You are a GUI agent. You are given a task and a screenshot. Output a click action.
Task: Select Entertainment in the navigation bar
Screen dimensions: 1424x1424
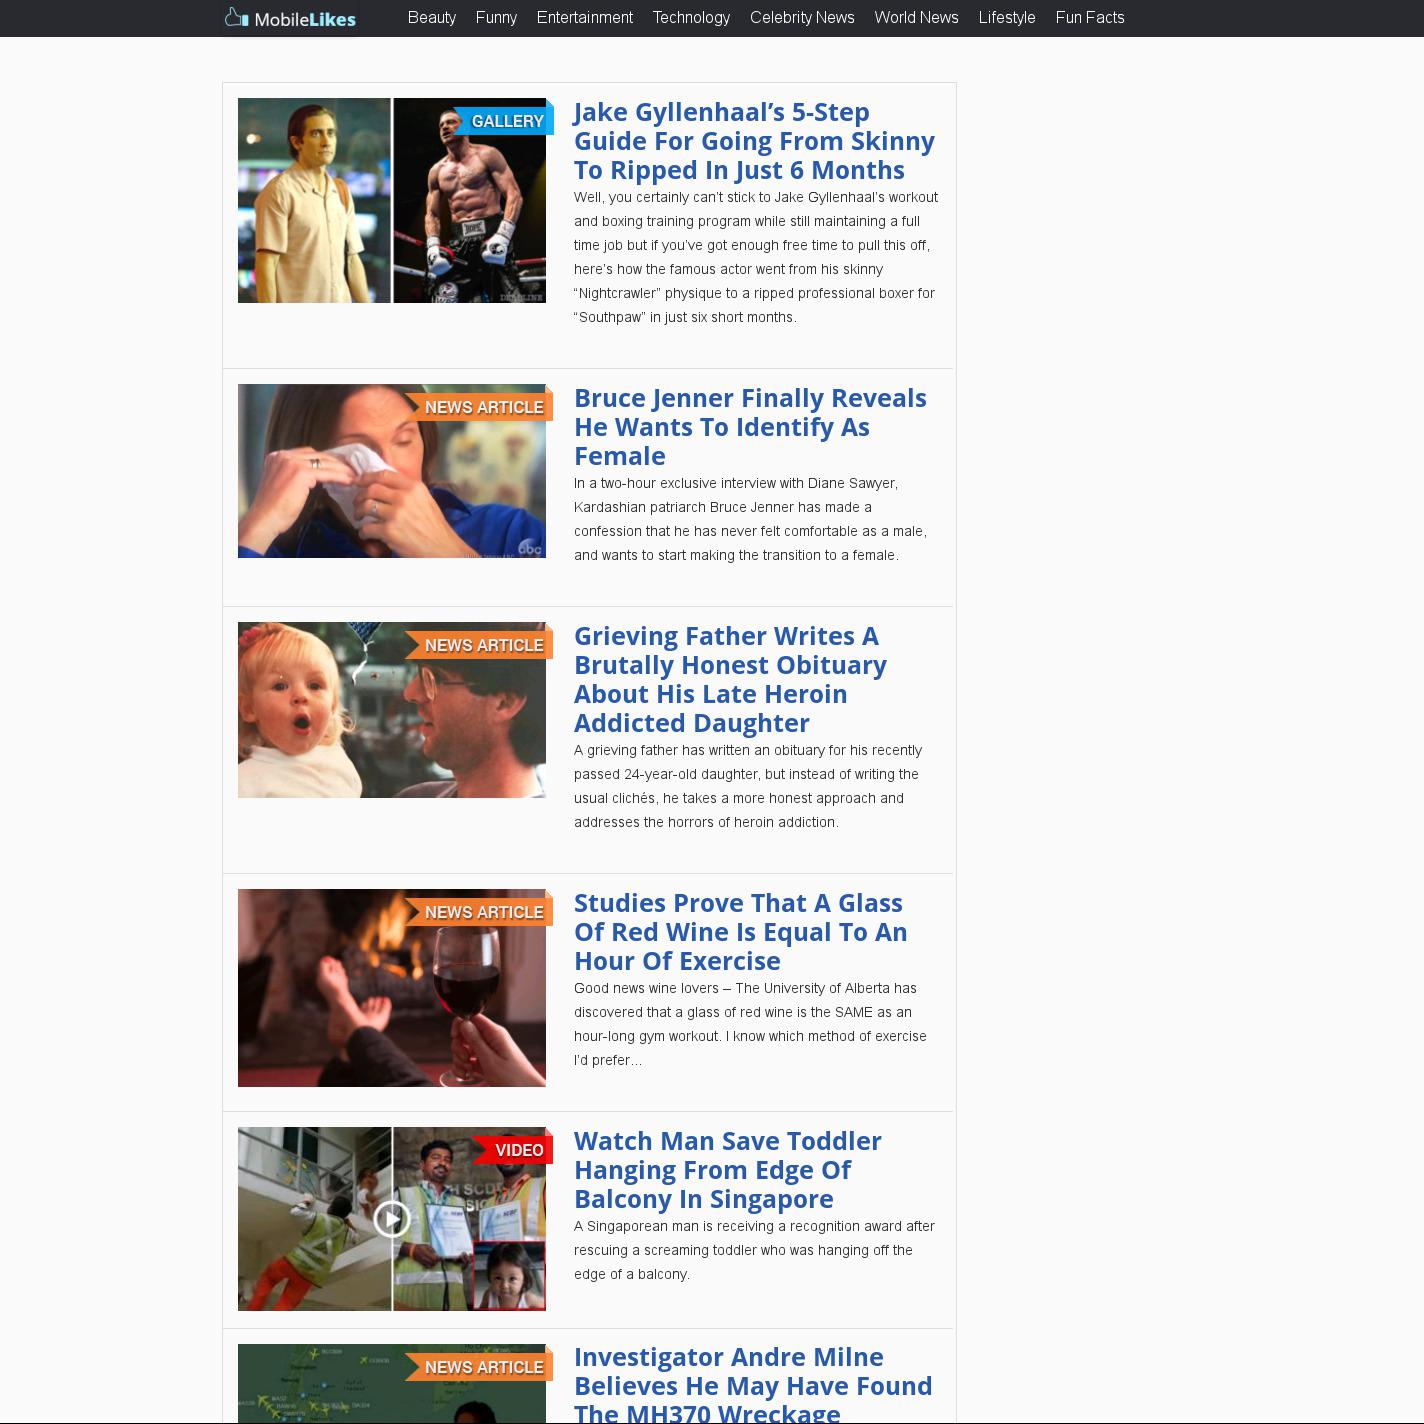click(x=584, y=18)
